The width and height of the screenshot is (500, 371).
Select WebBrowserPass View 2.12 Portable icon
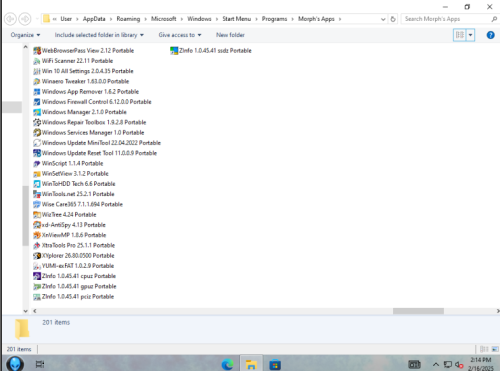37,51
